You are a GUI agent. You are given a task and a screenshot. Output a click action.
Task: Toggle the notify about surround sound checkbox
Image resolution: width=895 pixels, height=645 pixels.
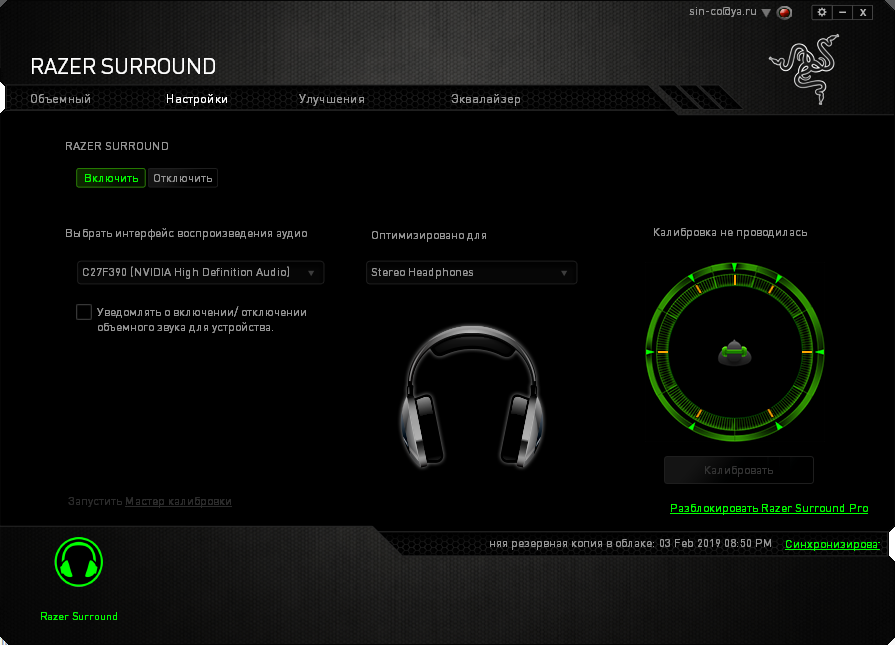pos(84,312)
